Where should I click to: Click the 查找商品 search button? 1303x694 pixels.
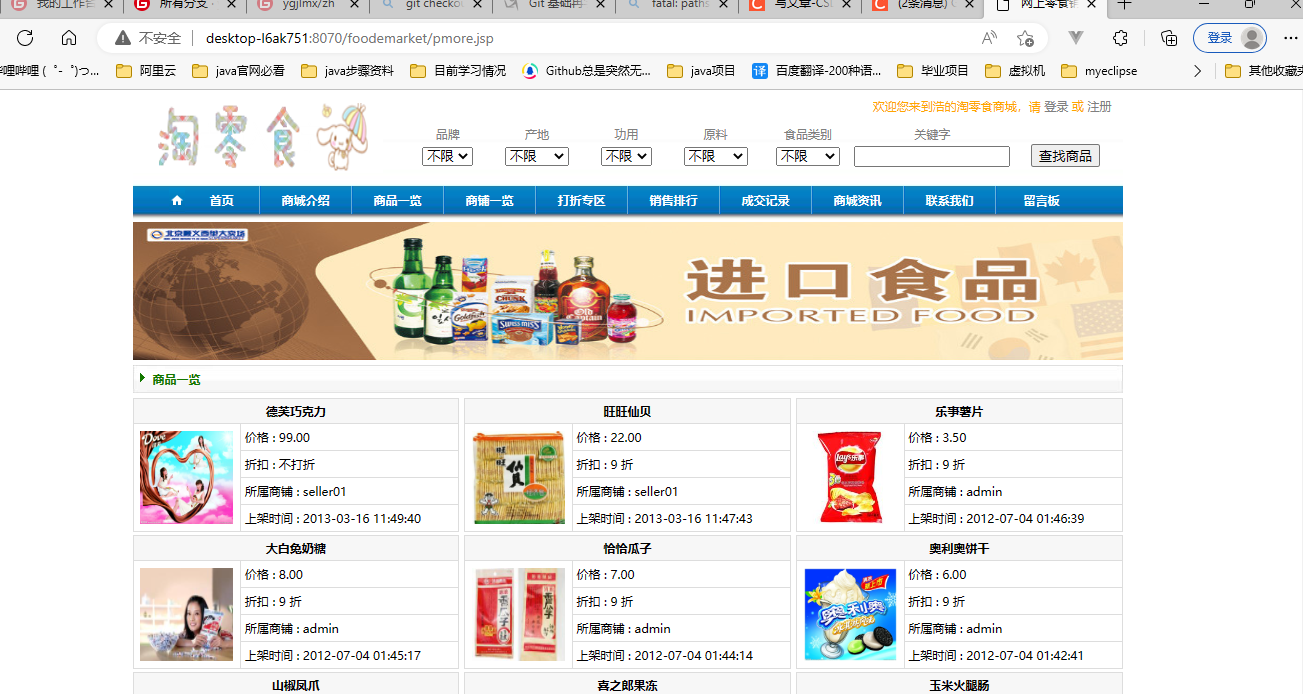coord(1067,155)
